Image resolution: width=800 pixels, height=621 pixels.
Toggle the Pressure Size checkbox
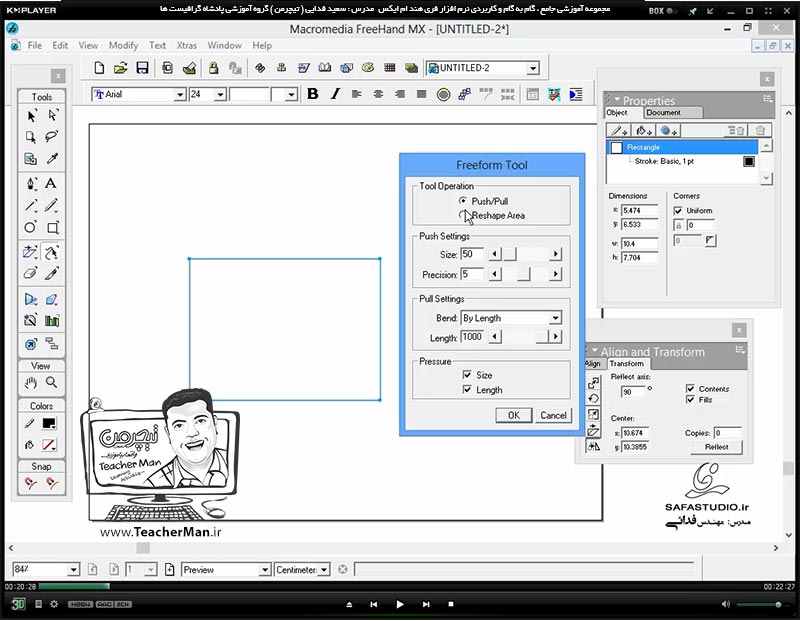pyautogui.click(x=466, y=375)
